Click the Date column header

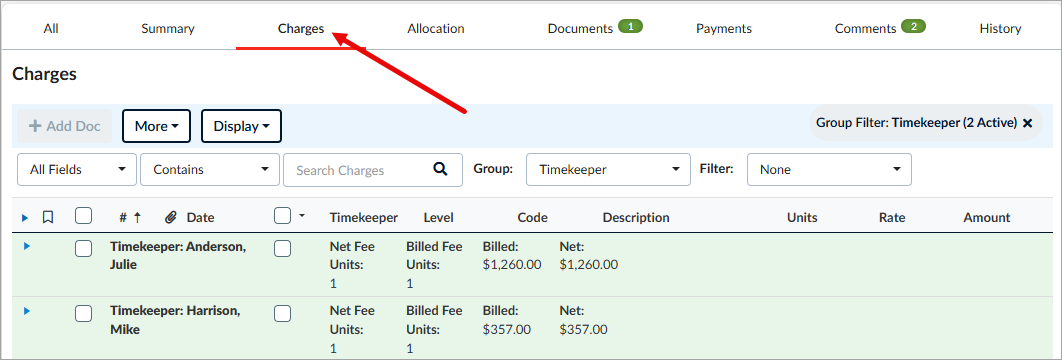[x=200, y=217]
